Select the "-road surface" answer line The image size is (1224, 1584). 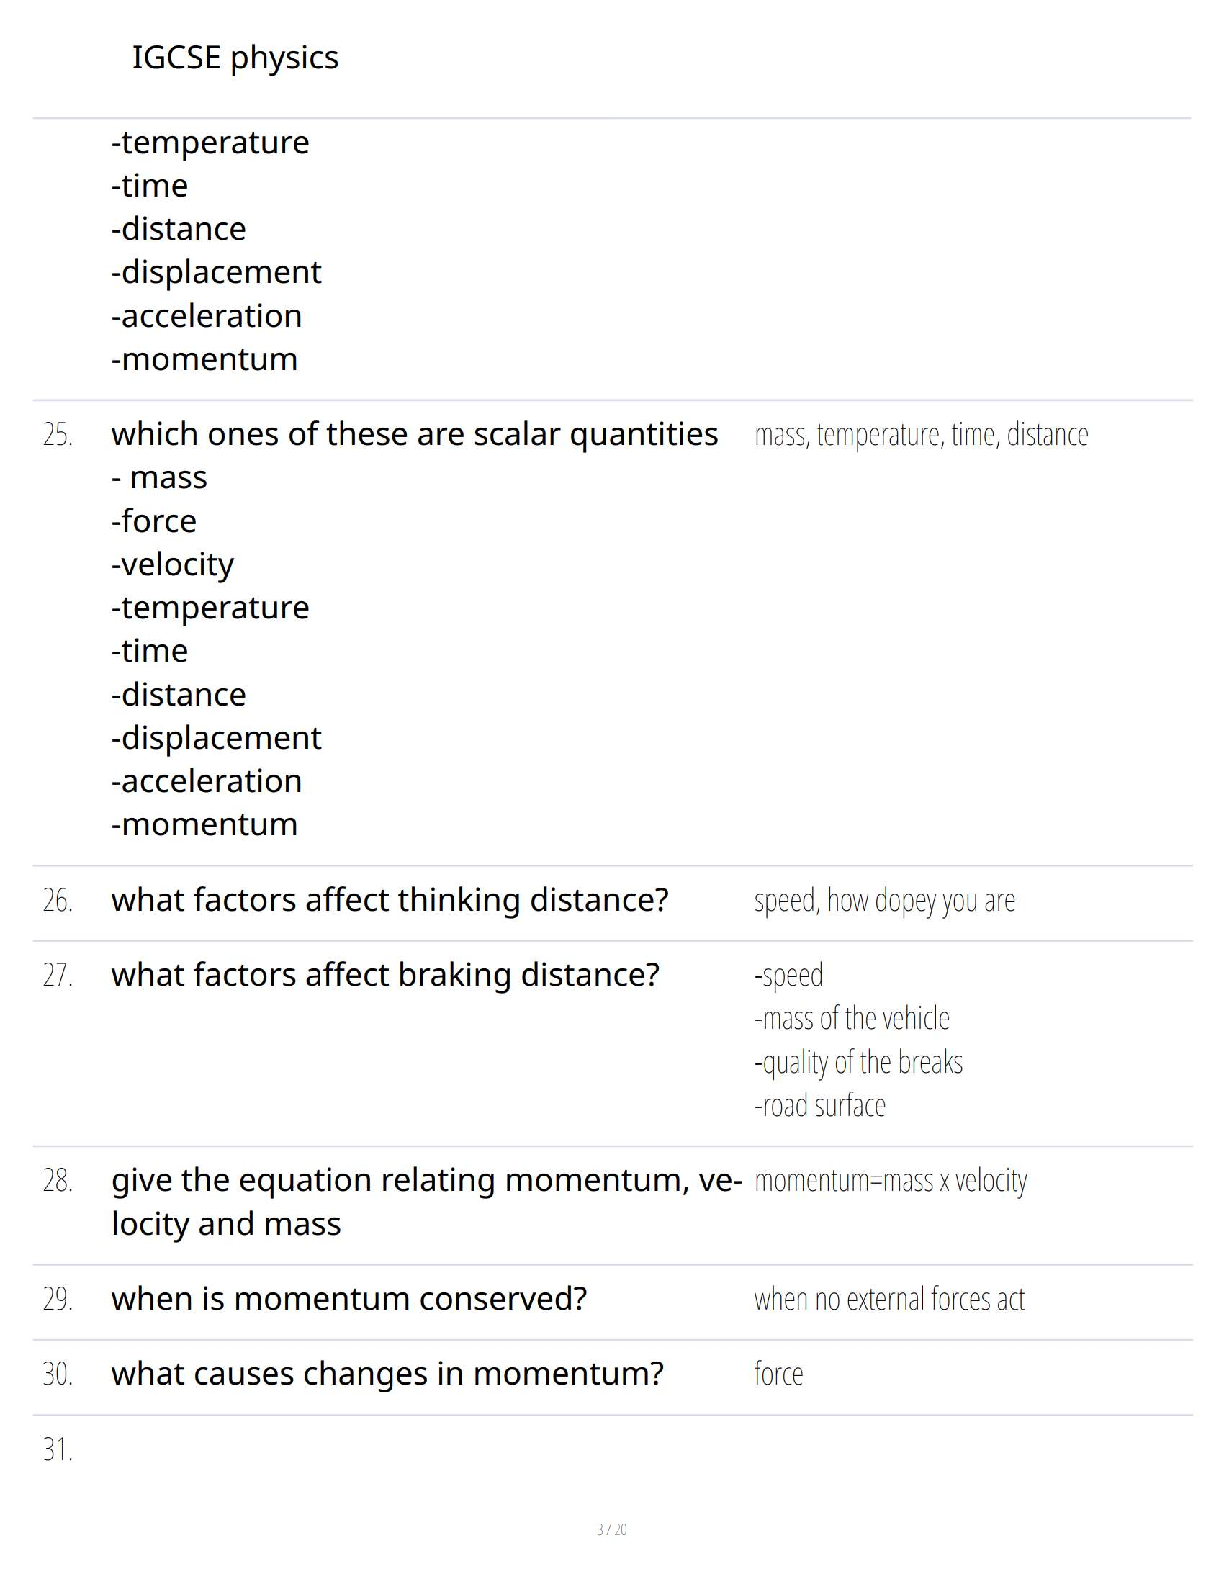pos(820,1106)
